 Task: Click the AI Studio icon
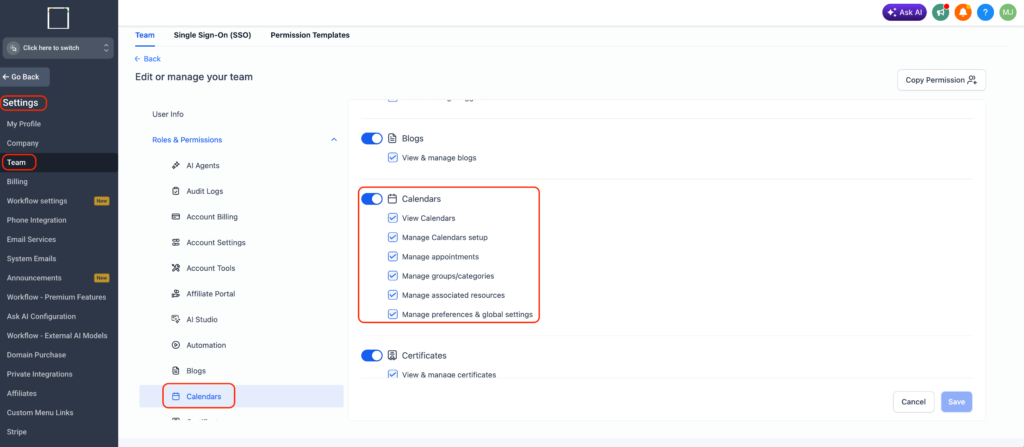coord(176,320)
